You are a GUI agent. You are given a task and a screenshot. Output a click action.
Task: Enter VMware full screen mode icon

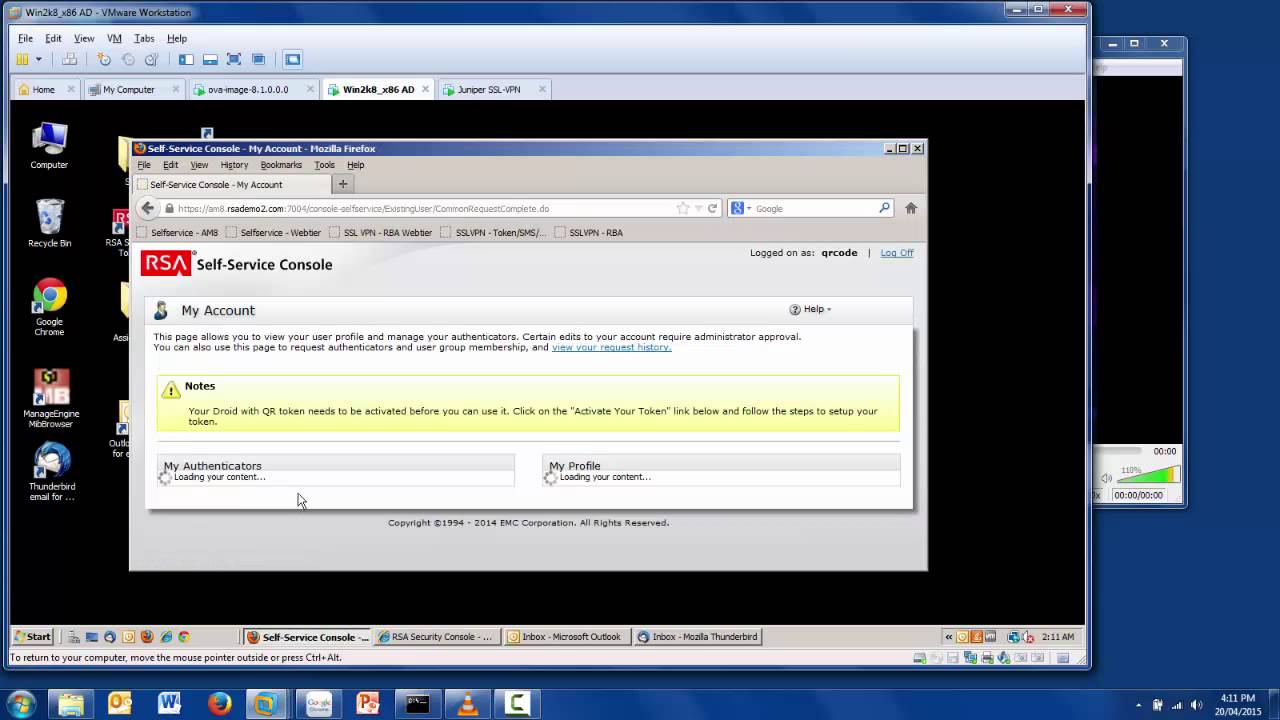pos(234,59)
